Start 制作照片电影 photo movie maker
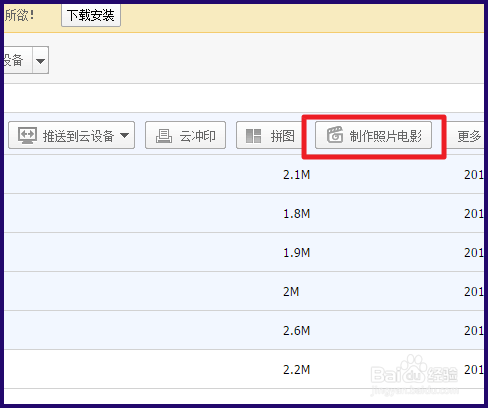The width and height of the screenshot is (488, 408). coord(373,135)
